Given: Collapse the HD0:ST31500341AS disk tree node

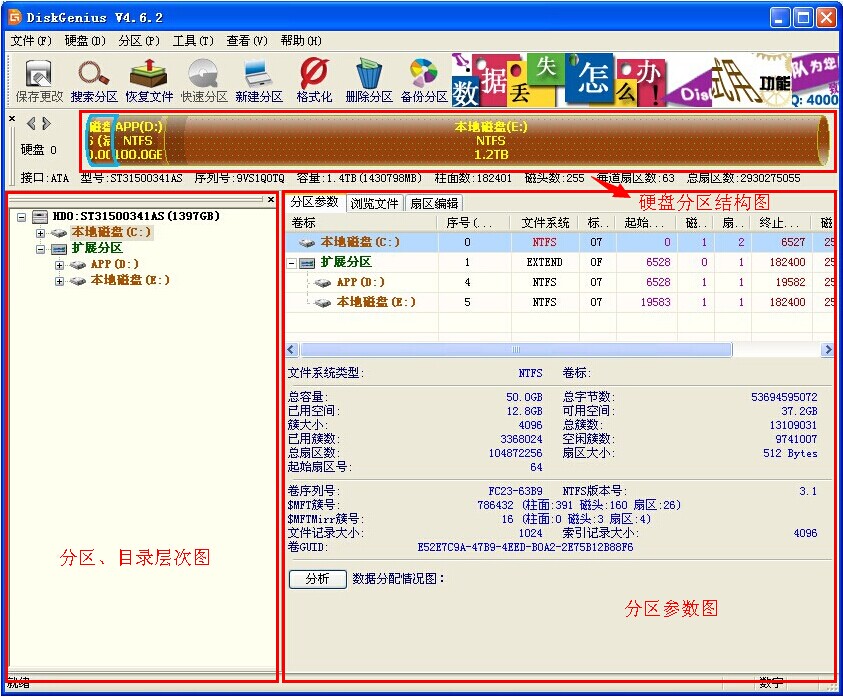Looking at the screenshot, I should click(x=22, y=216).
